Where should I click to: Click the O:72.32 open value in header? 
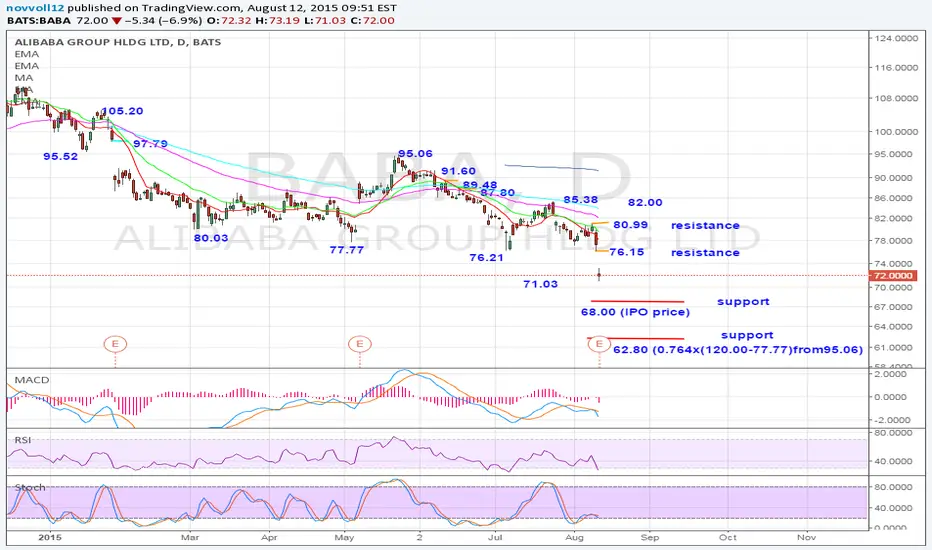click(x=228, y=20)
